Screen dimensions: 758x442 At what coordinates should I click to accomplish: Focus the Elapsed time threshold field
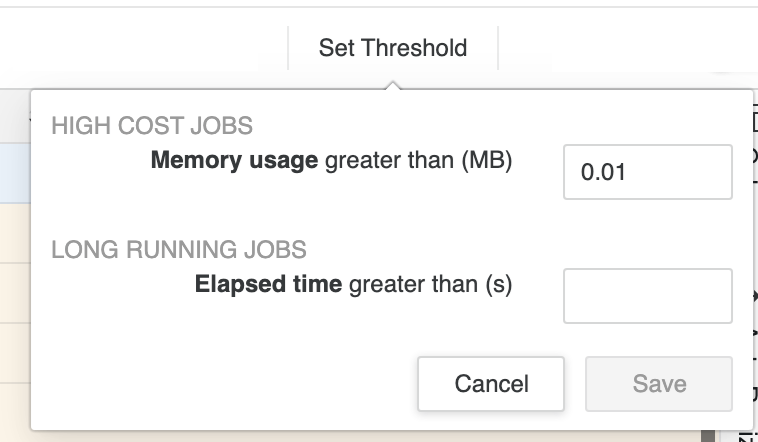click(x=647, y=295)
